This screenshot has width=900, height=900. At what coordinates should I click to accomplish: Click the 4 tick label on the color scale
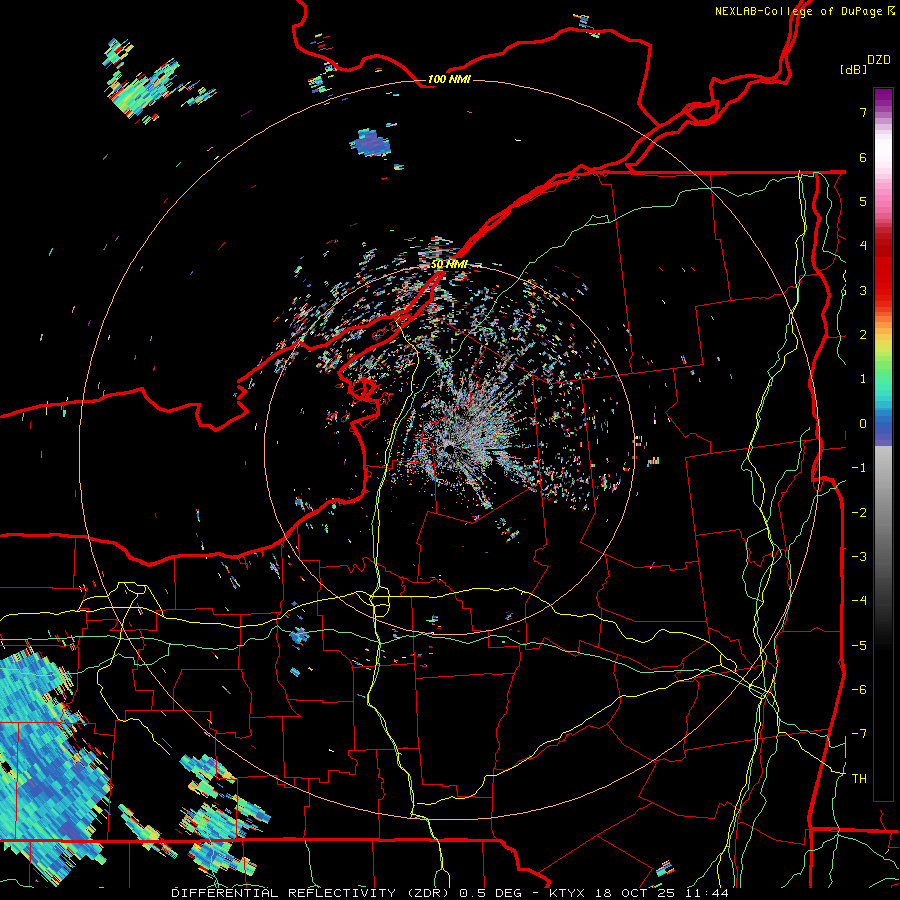click(863, 246)
